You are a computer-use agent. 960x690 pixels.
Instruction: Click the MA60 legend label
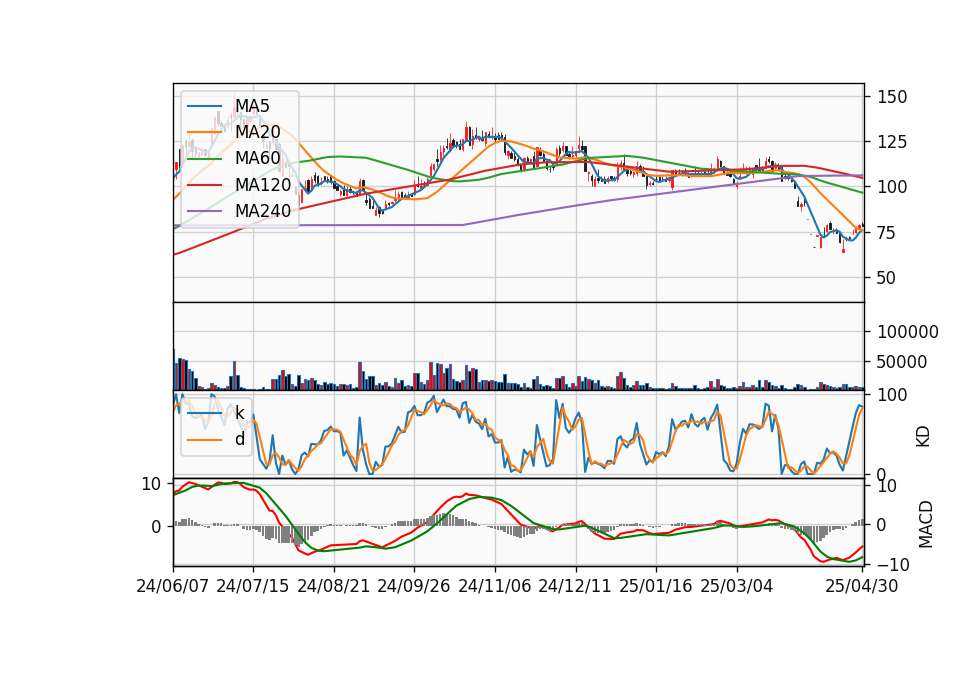258,158
